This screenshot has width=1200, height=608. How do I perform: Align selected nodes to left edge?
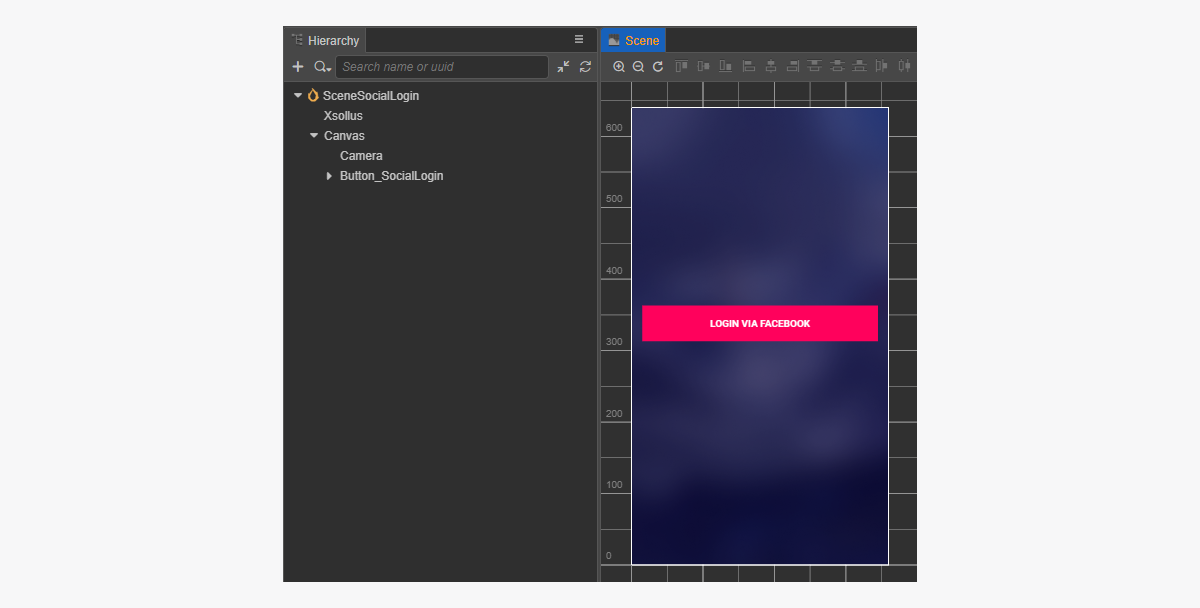[x=749, y=67]
